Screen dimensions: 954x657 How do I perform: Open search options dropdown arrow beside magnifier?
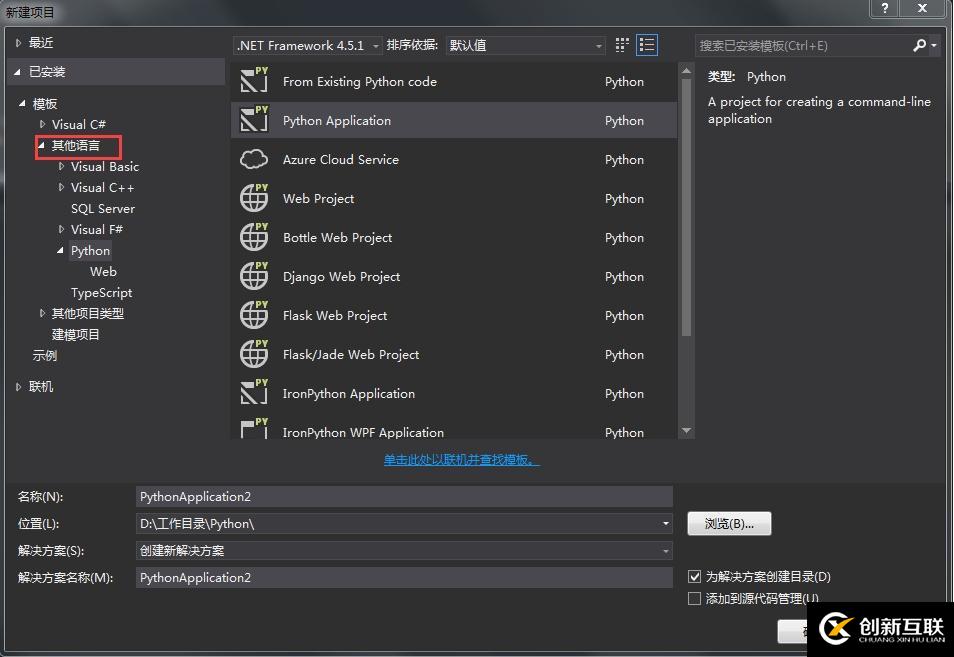(x=934, y=46)
